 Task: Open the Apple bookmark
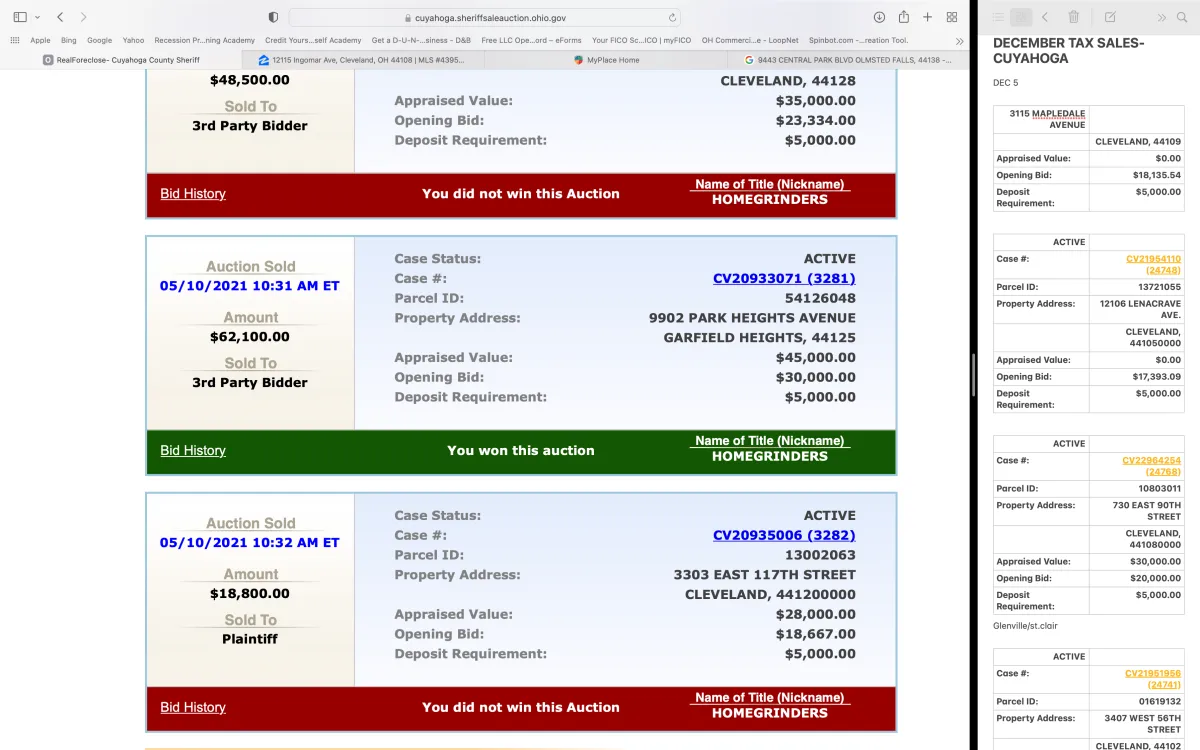point(40,41)
